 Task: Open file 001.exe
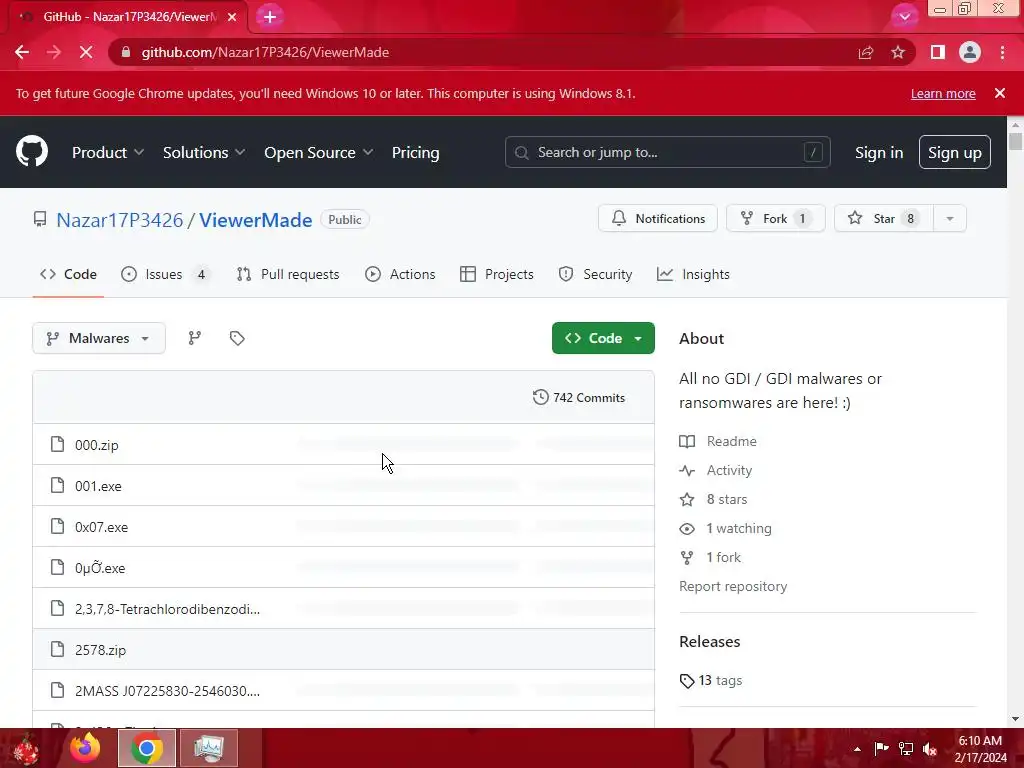[98, 487]
